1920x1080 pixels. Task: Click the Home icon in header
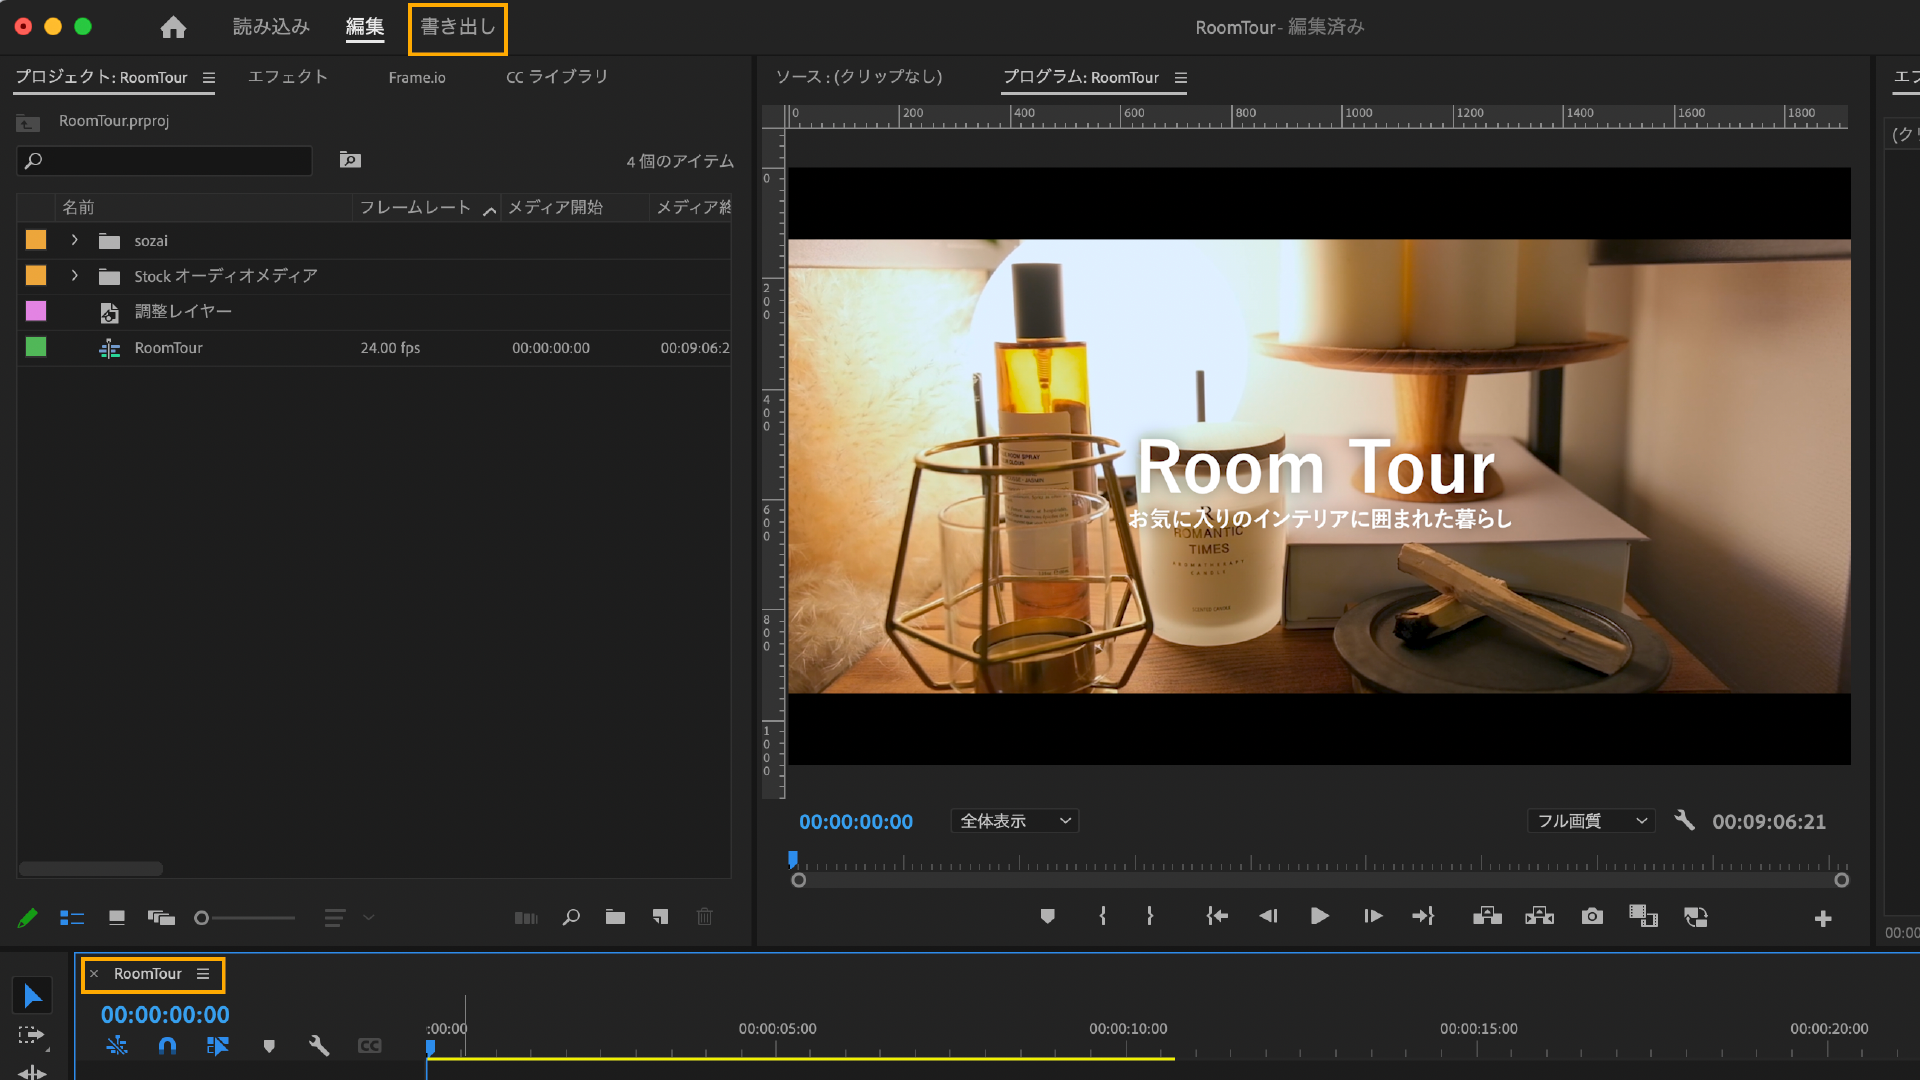tap(173, 27)
